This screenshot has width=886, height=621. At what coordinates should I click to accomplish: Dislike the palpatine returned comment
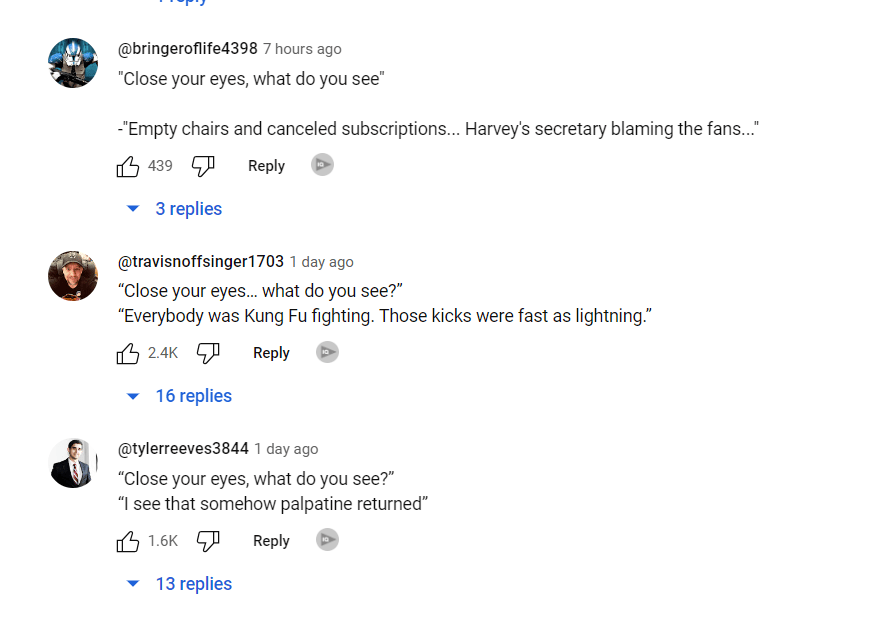coord(208,541)
